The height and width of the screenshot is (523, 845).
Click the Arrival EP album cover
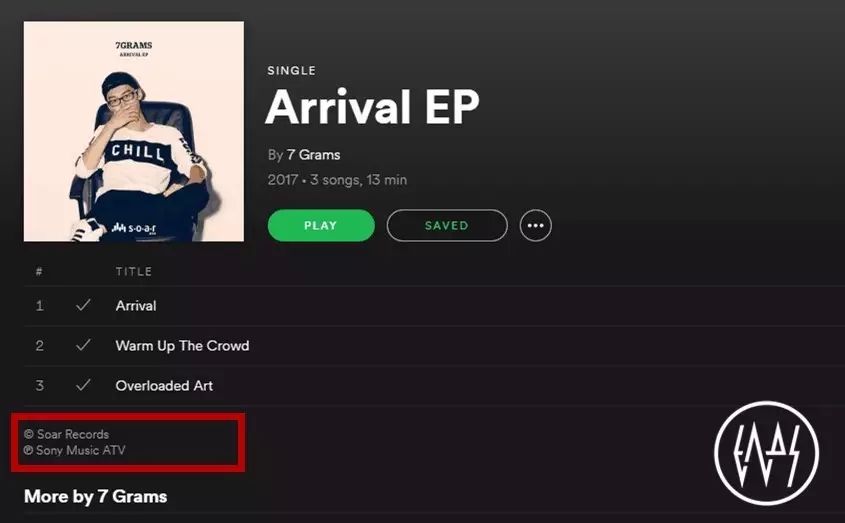134,132
